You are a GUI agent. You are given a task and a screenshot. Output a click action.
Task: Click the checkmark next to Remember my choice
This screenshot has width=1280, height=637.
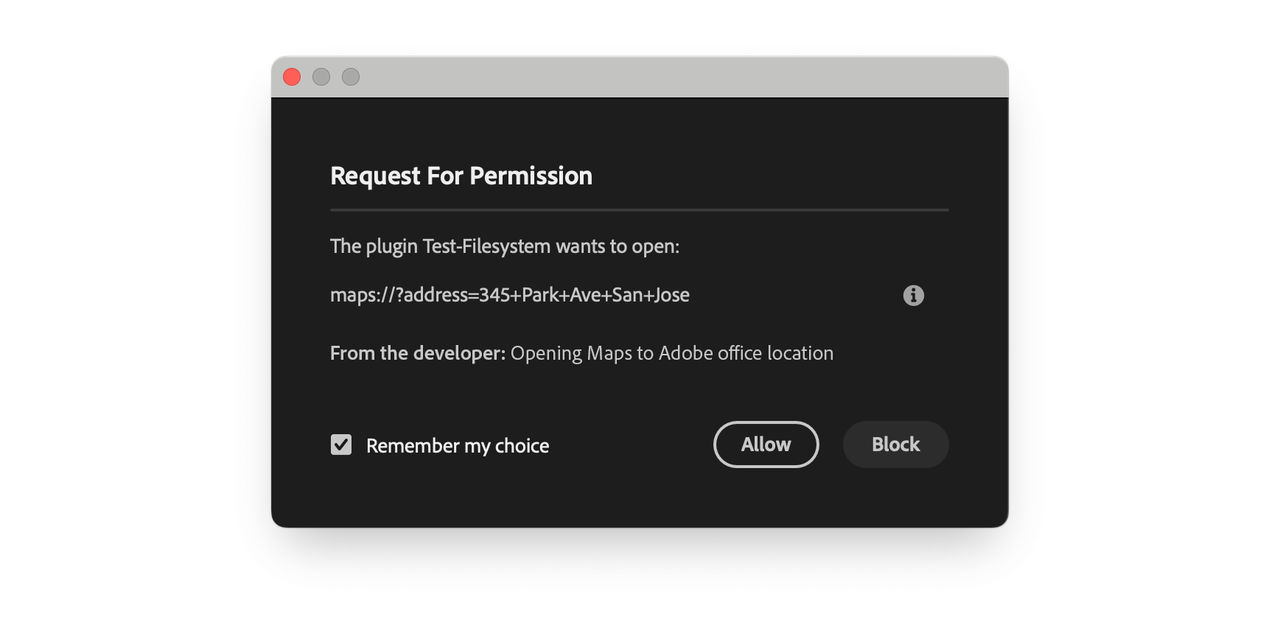pyautogui.click(x=341, y=444)
